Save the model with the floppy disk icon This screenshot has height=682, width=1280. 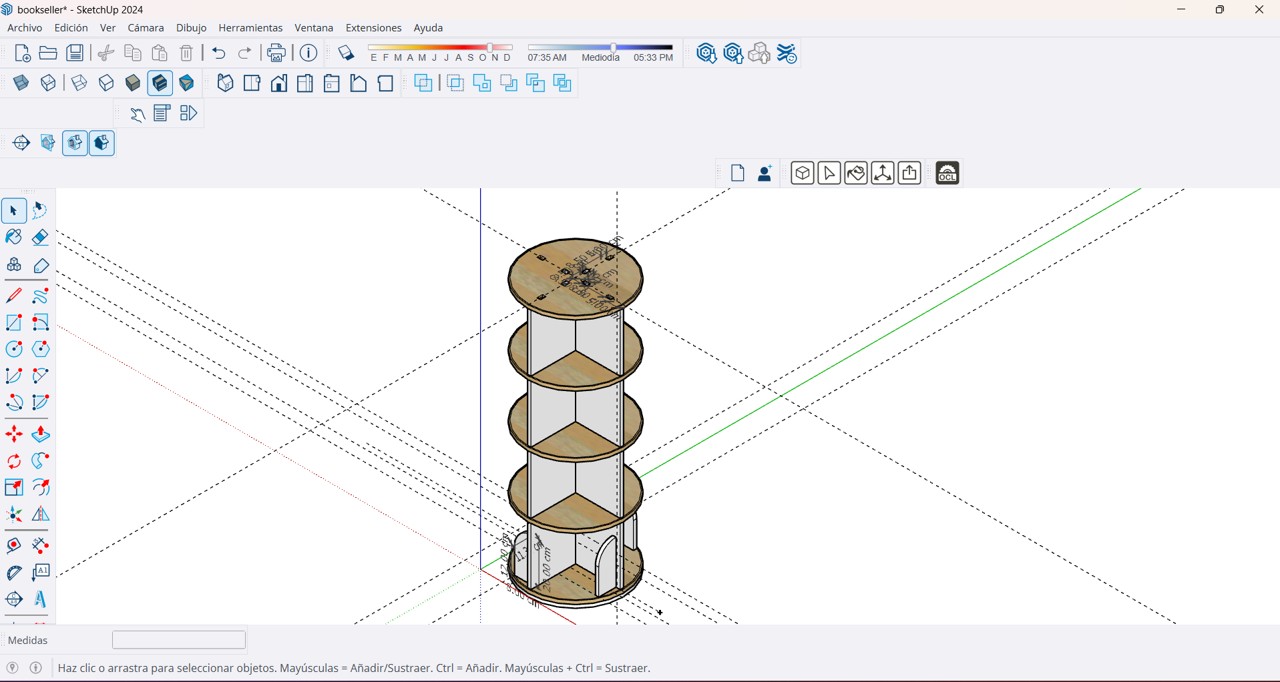75,53
